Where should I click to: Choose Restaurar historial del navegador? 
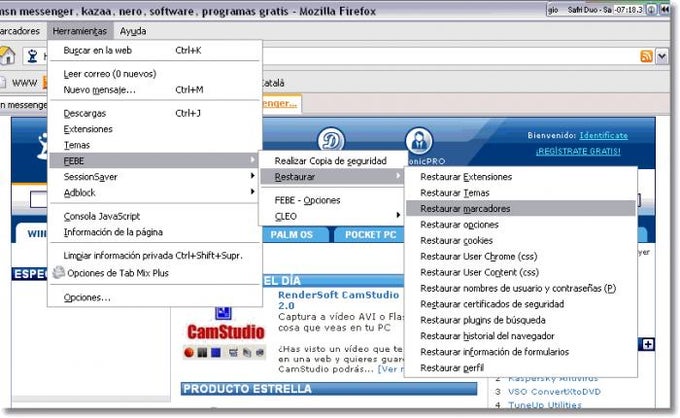pyautogui.click(x=520, y=336)
